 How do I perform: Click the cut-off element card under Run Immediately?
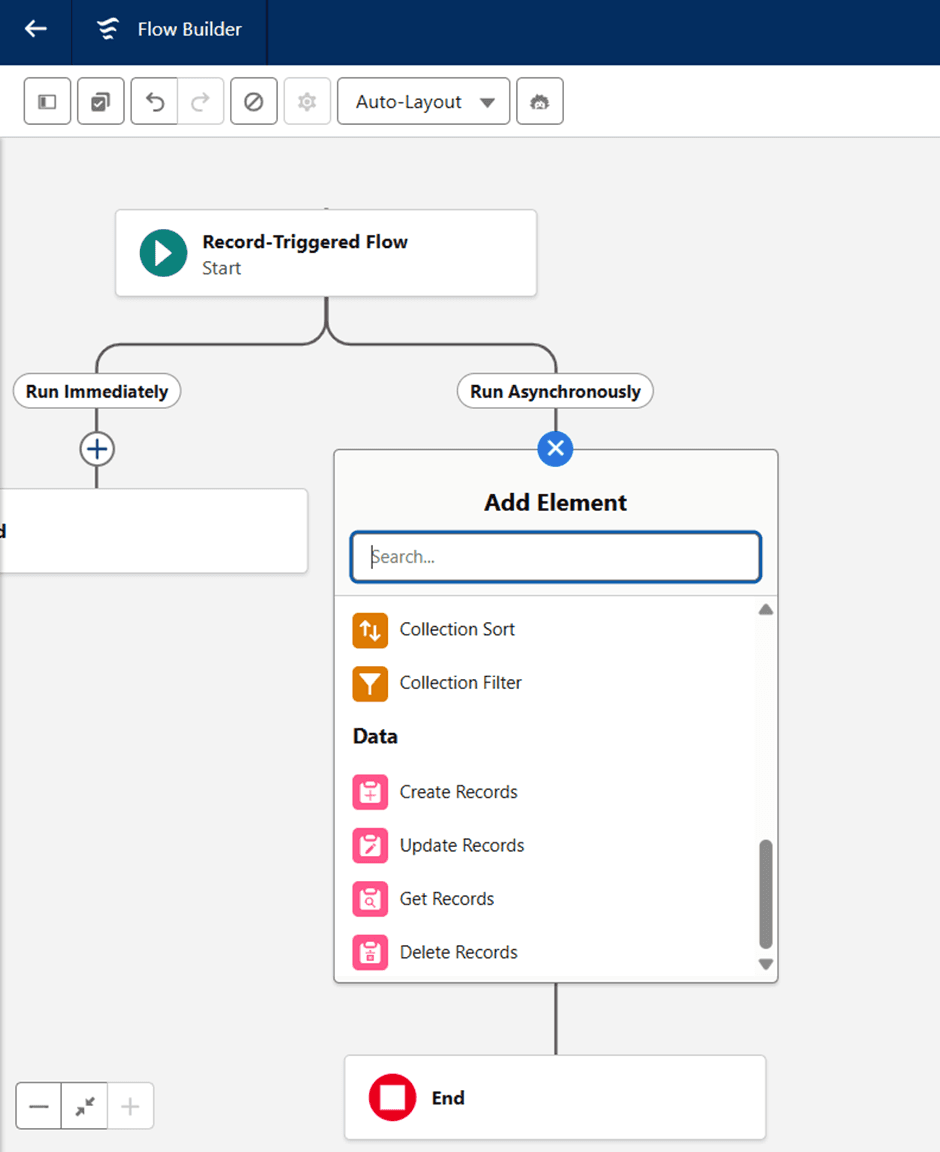154,530
